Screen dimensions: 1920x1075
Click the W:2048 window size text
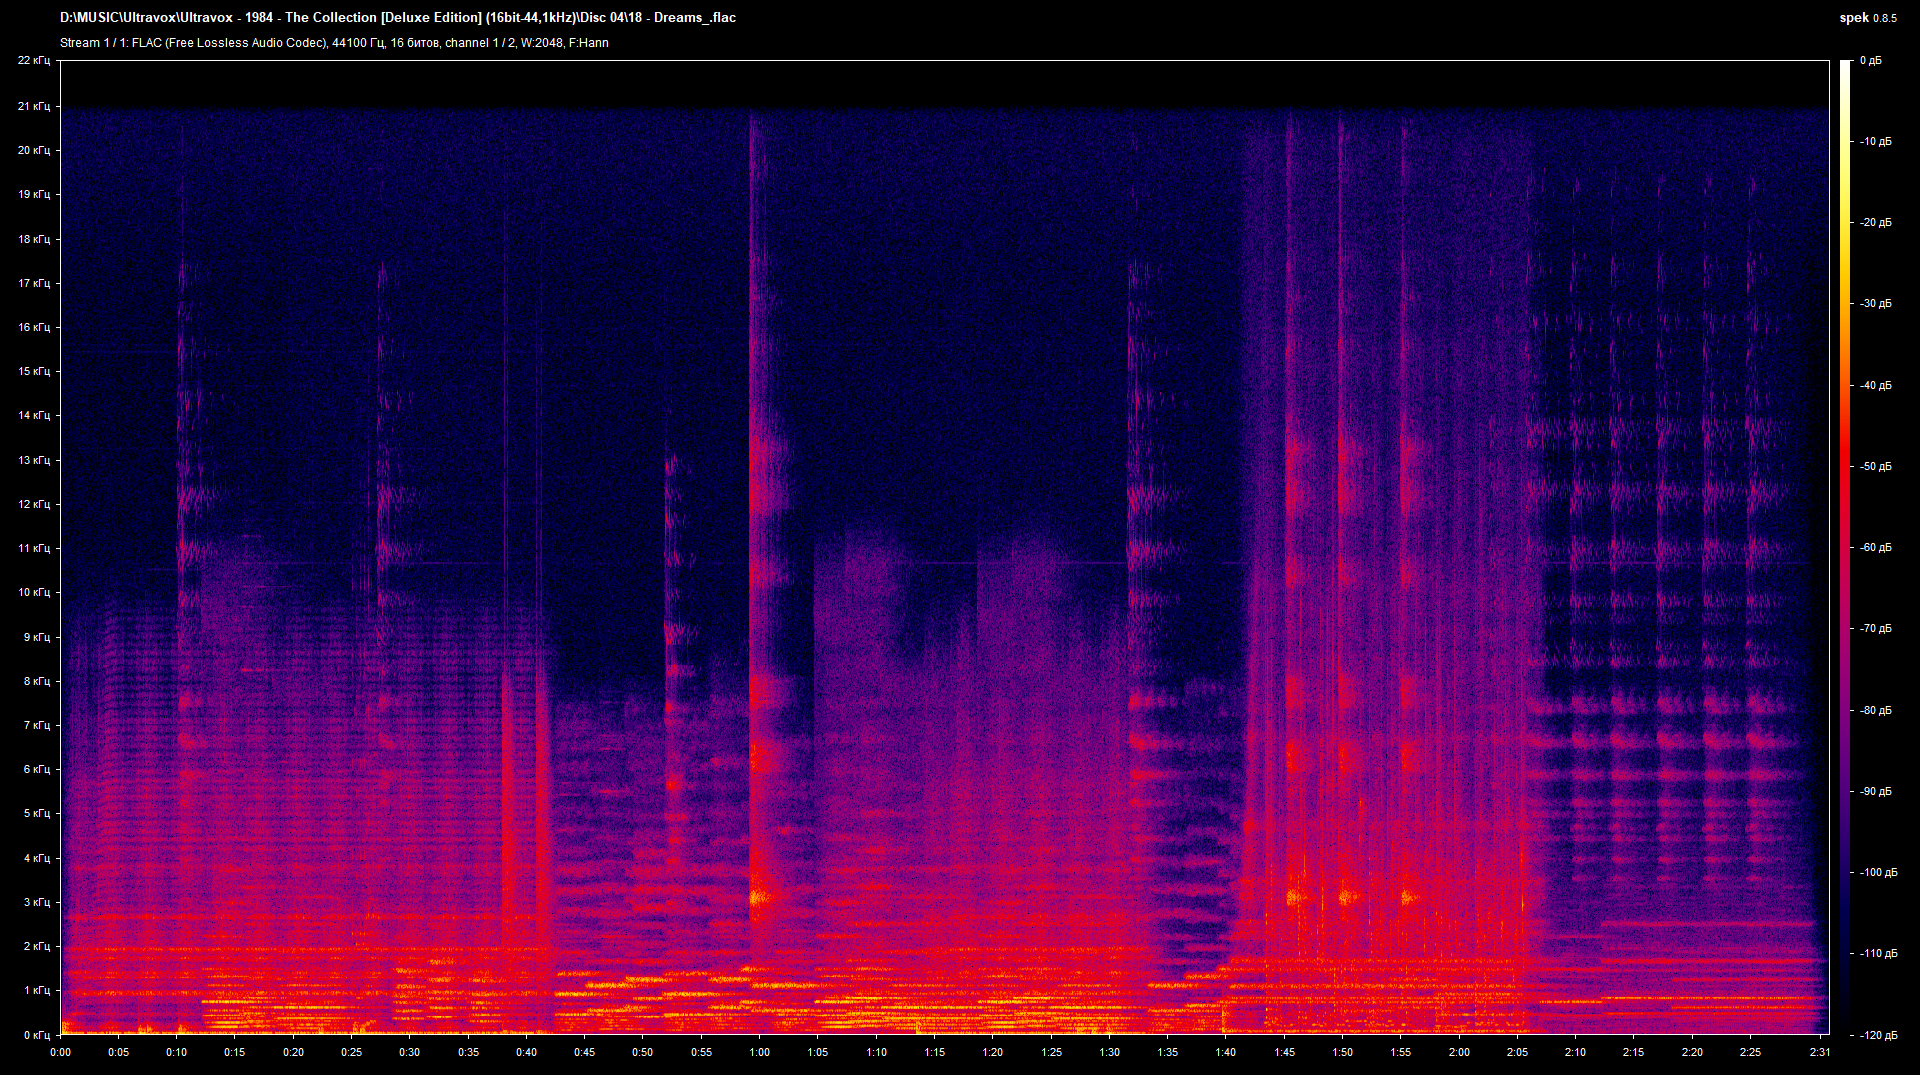[x=541, y=43]
